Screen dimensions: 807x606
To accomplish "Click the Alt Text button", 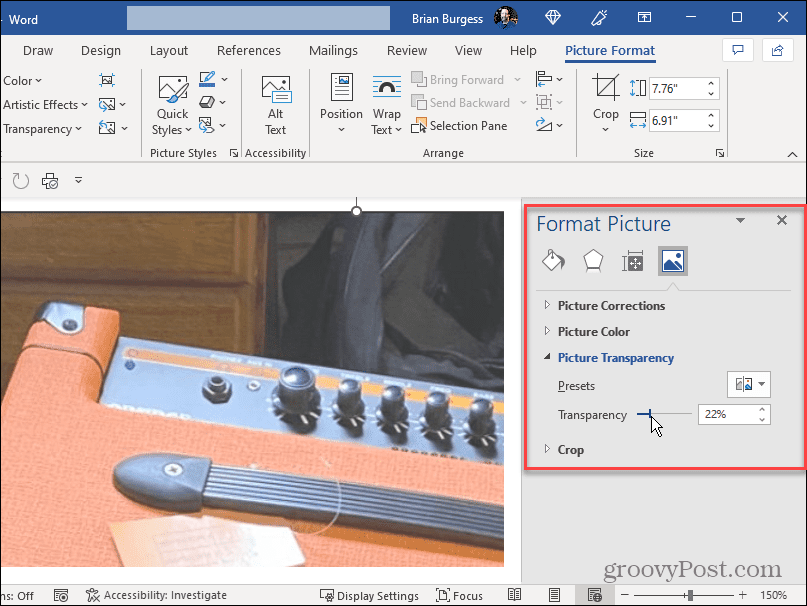I will pos(275,105).
